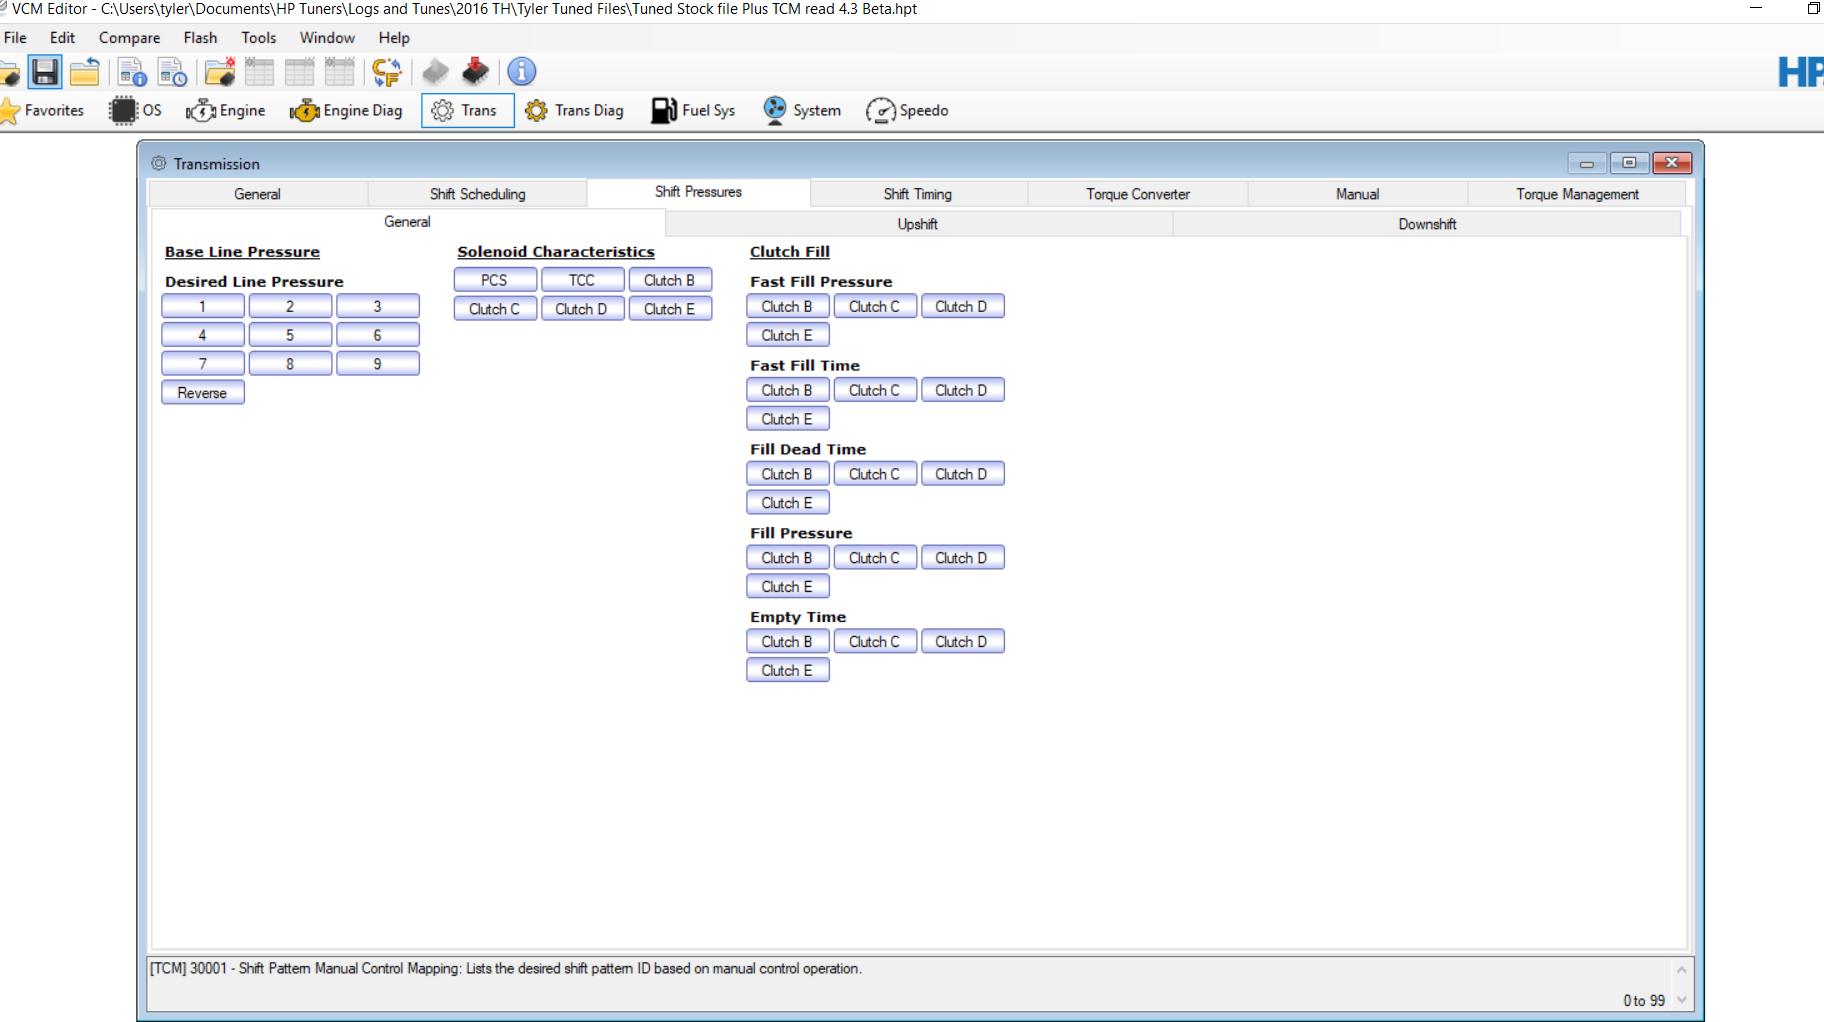Open the Edit menu
1824x1022 pixels.
point(62,38)
